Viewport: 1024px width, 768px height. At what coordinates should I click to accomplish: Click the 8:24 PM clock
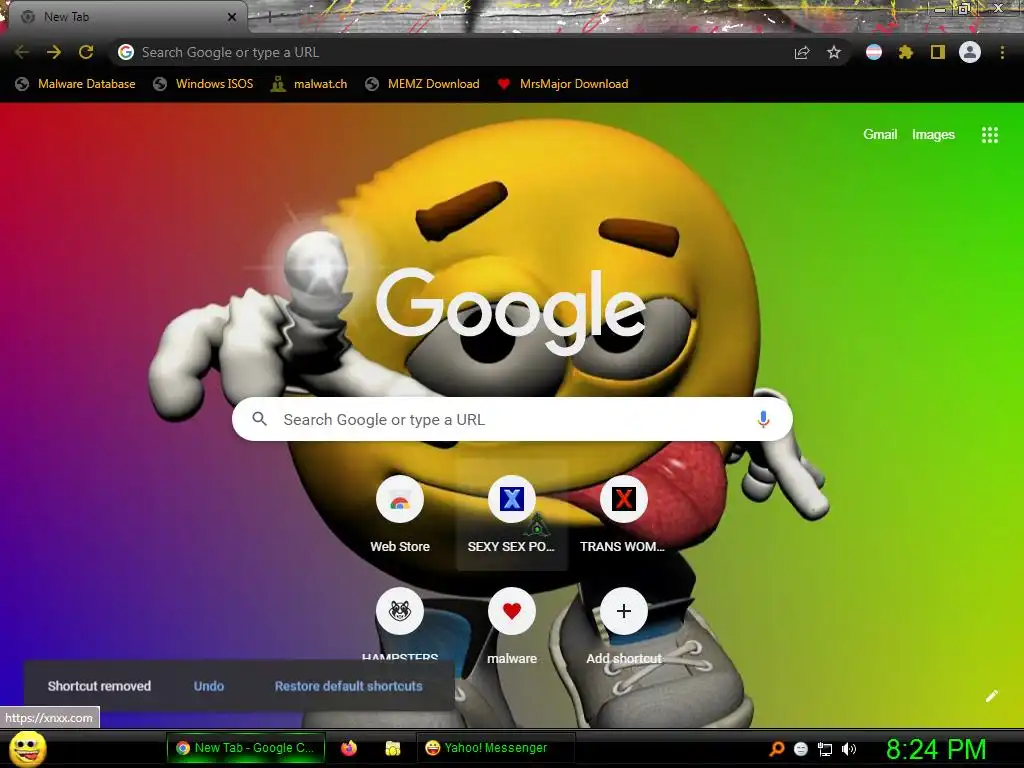pos(936,749)
